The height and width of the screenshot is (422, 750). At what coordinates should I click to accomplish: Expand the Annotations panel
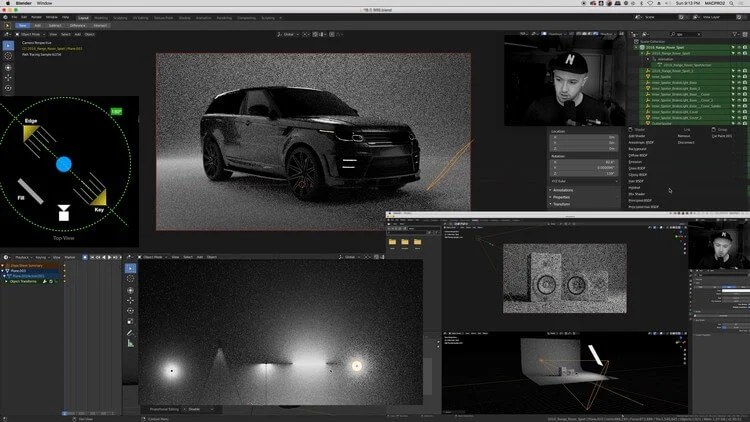562,190
